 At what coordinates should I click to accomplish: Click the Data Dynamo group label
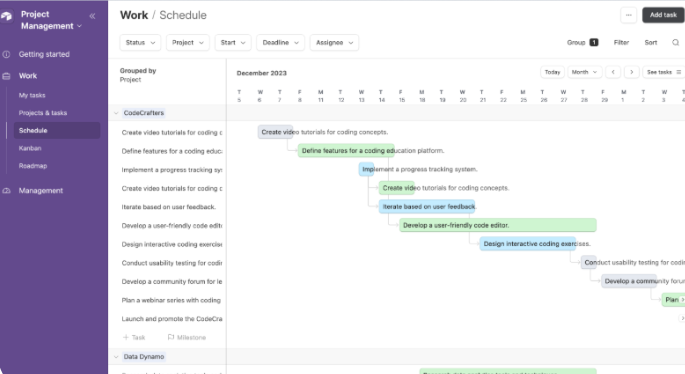[x=144, y=357]
